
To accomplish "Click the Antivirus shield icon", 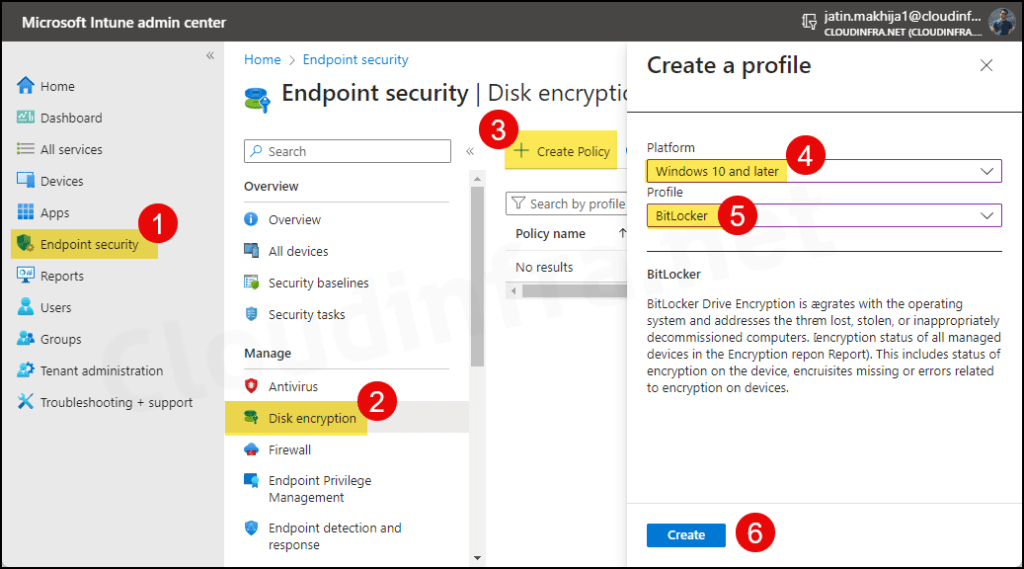I will point(251,385).
